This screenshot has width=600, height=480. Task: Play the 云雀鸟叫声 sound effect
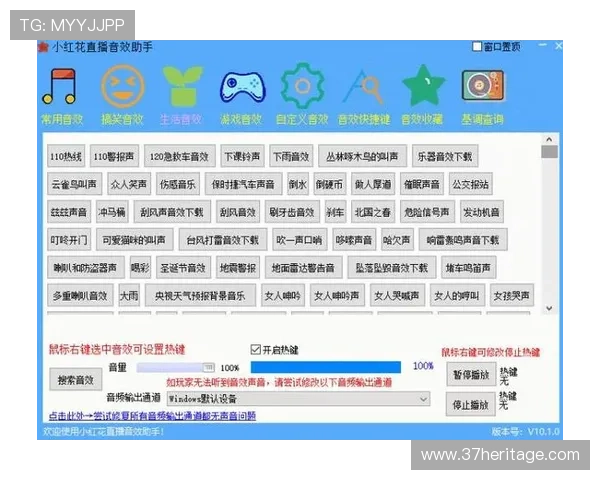(74, 184)
